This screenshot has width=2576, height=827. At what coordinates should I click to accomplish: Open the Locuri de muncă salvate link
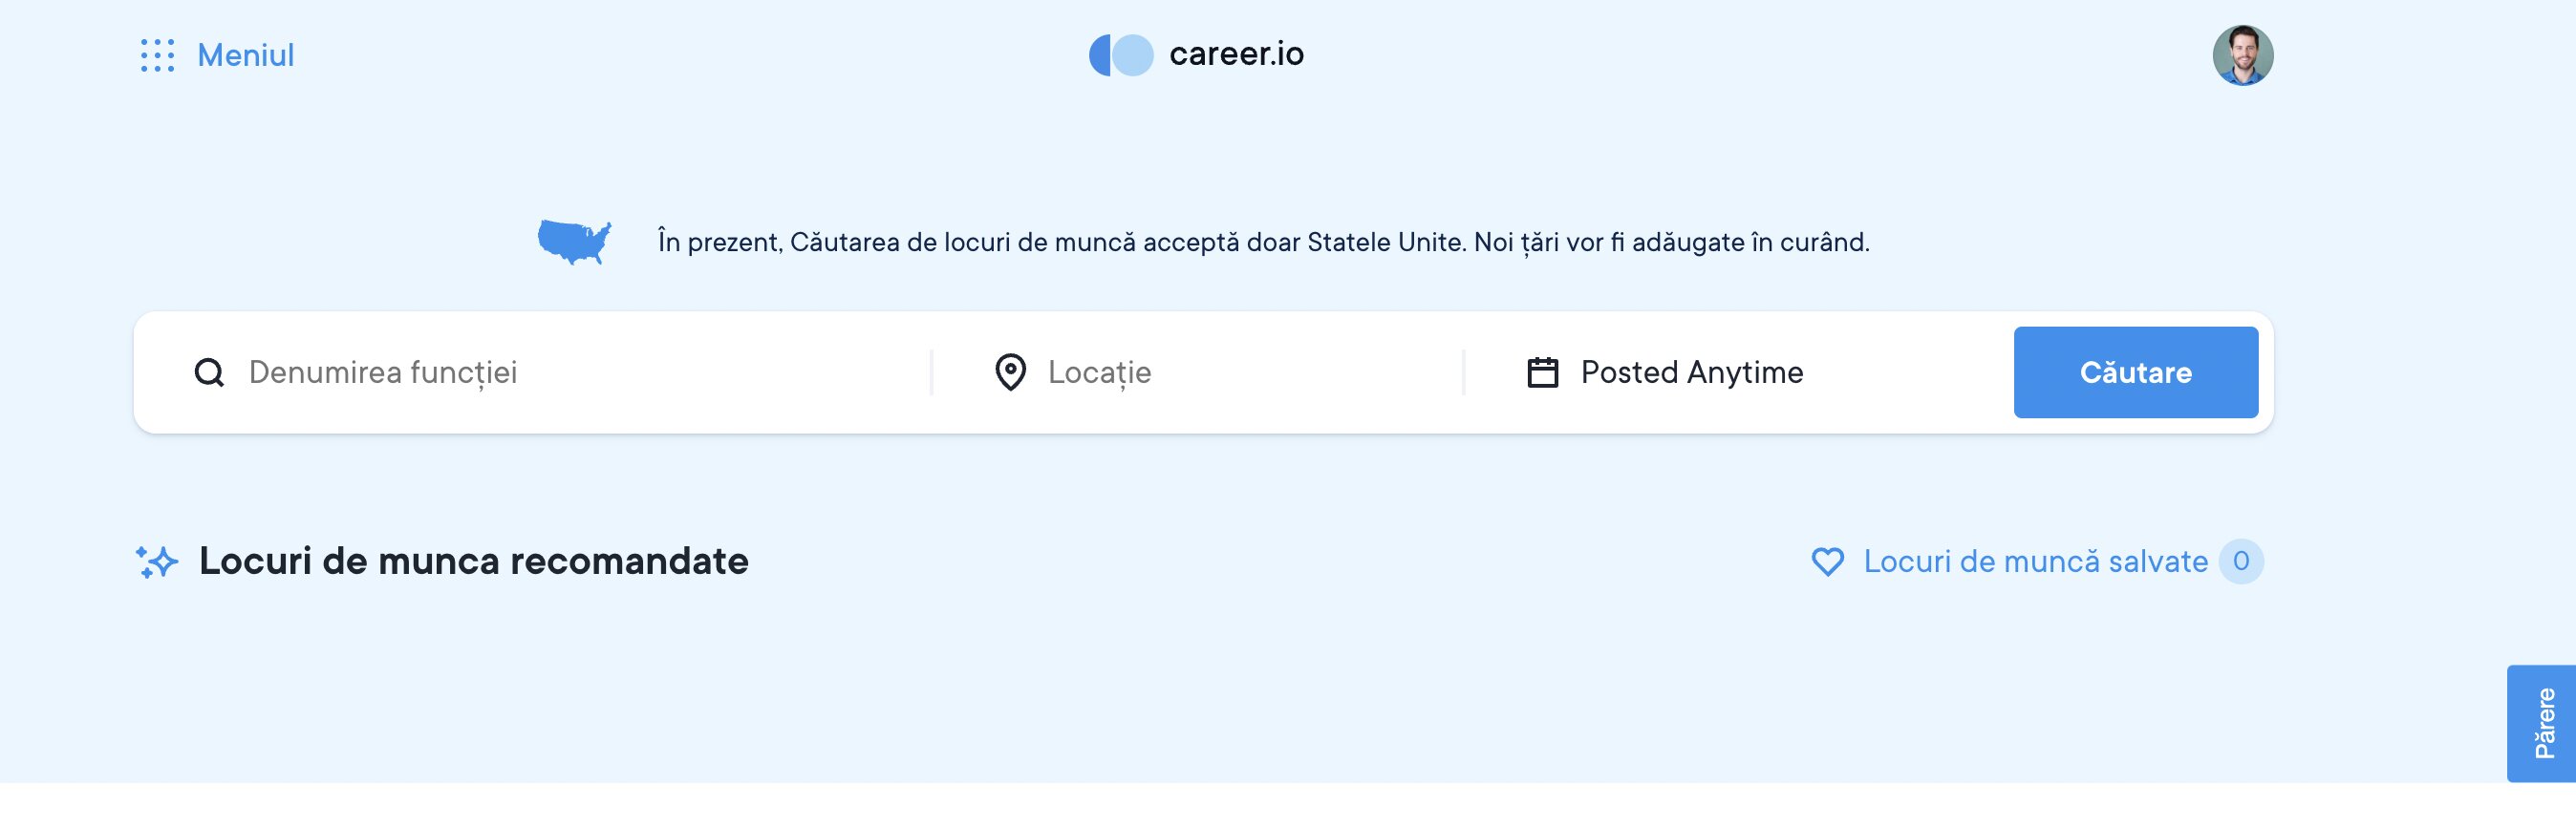point(2035,562)
